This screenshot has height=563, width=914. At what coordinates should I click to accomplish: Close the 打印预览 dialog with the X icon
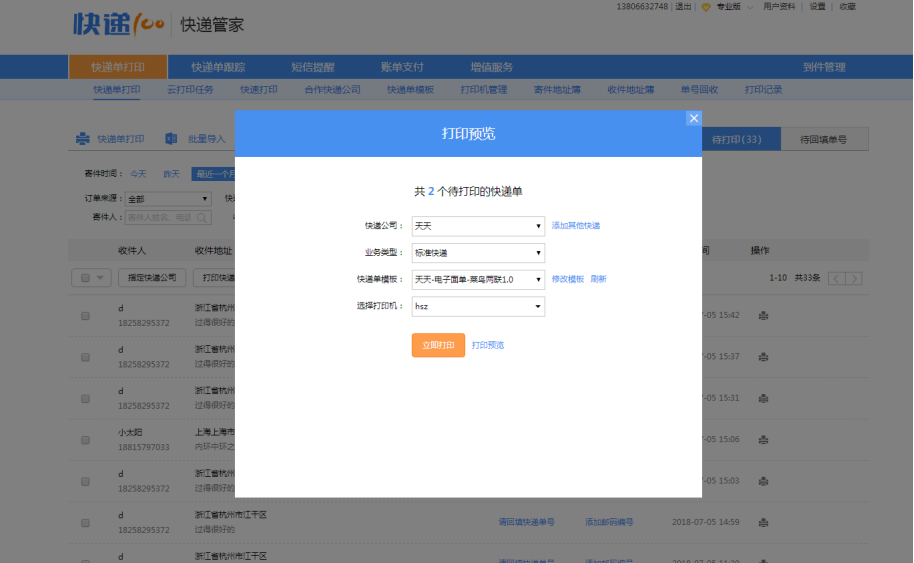pos(693,118)
